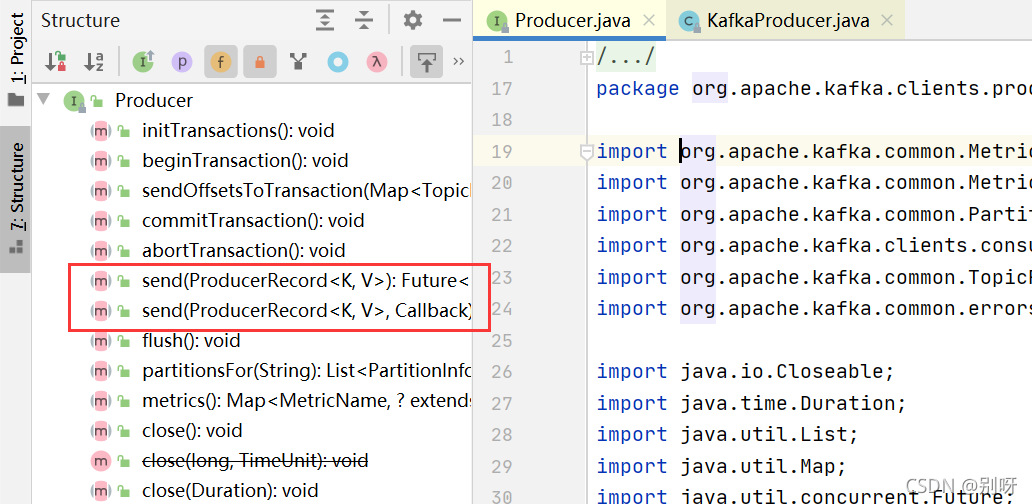Open the 1: Project tool window tab

(x=16, y=61)
